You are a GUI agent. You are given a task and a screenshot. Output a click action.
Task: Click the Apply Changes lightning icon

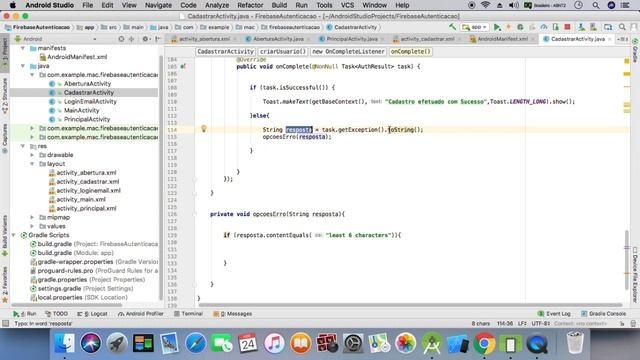pyautogui.click(x=509, y=27)
